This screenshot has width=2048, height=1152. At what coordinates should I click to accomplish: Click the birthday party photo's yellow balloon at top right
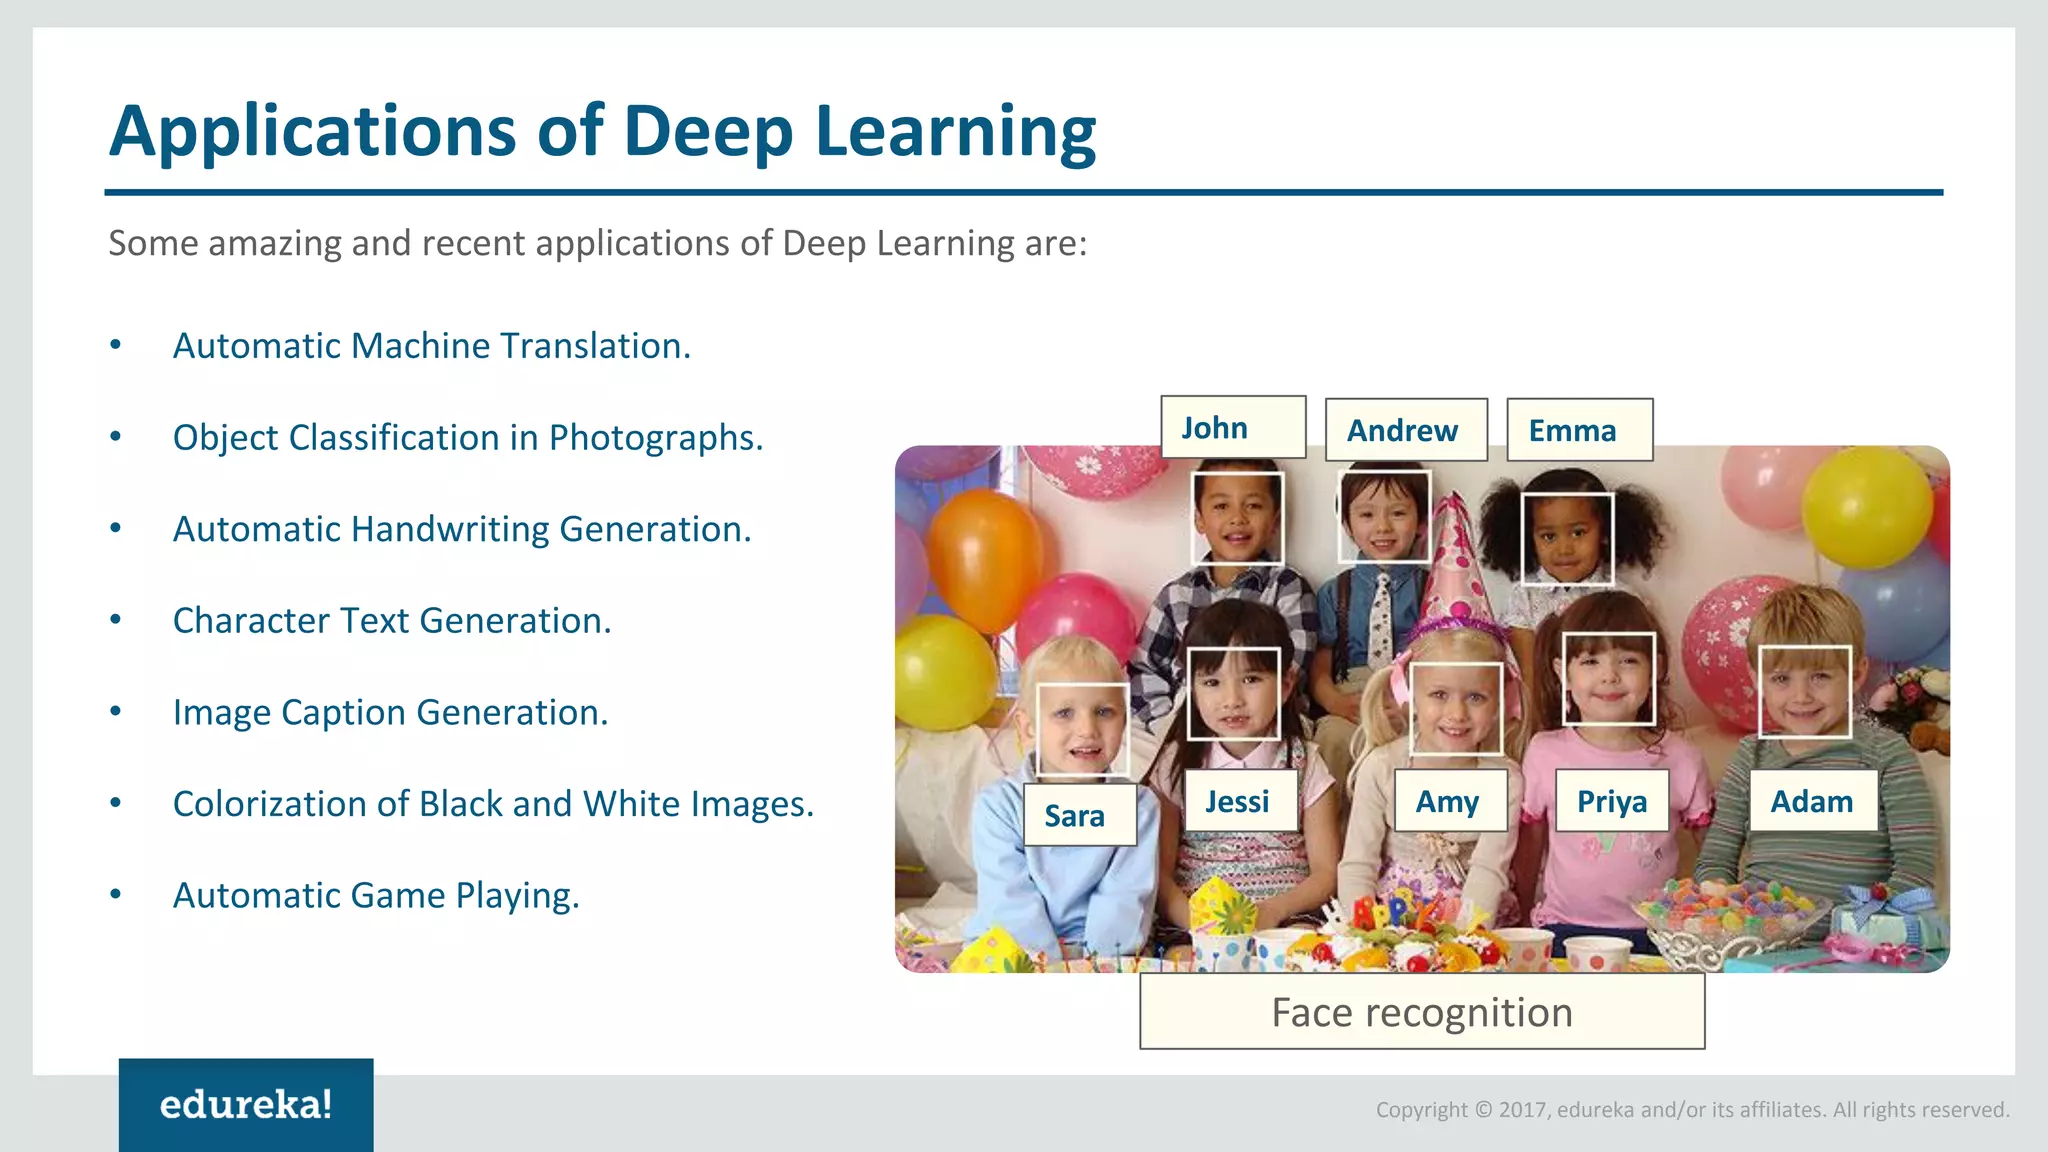(1866, 506)
